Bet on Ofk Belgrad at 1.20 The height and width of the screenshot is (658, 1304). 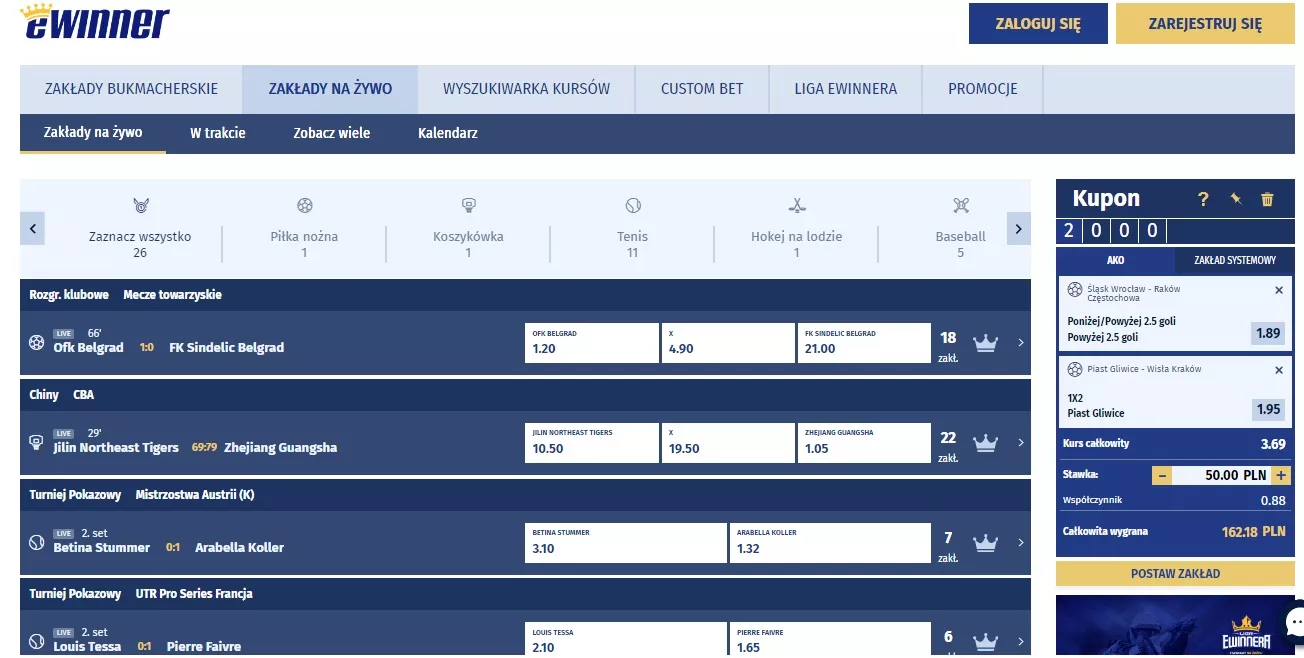[591, 343]
